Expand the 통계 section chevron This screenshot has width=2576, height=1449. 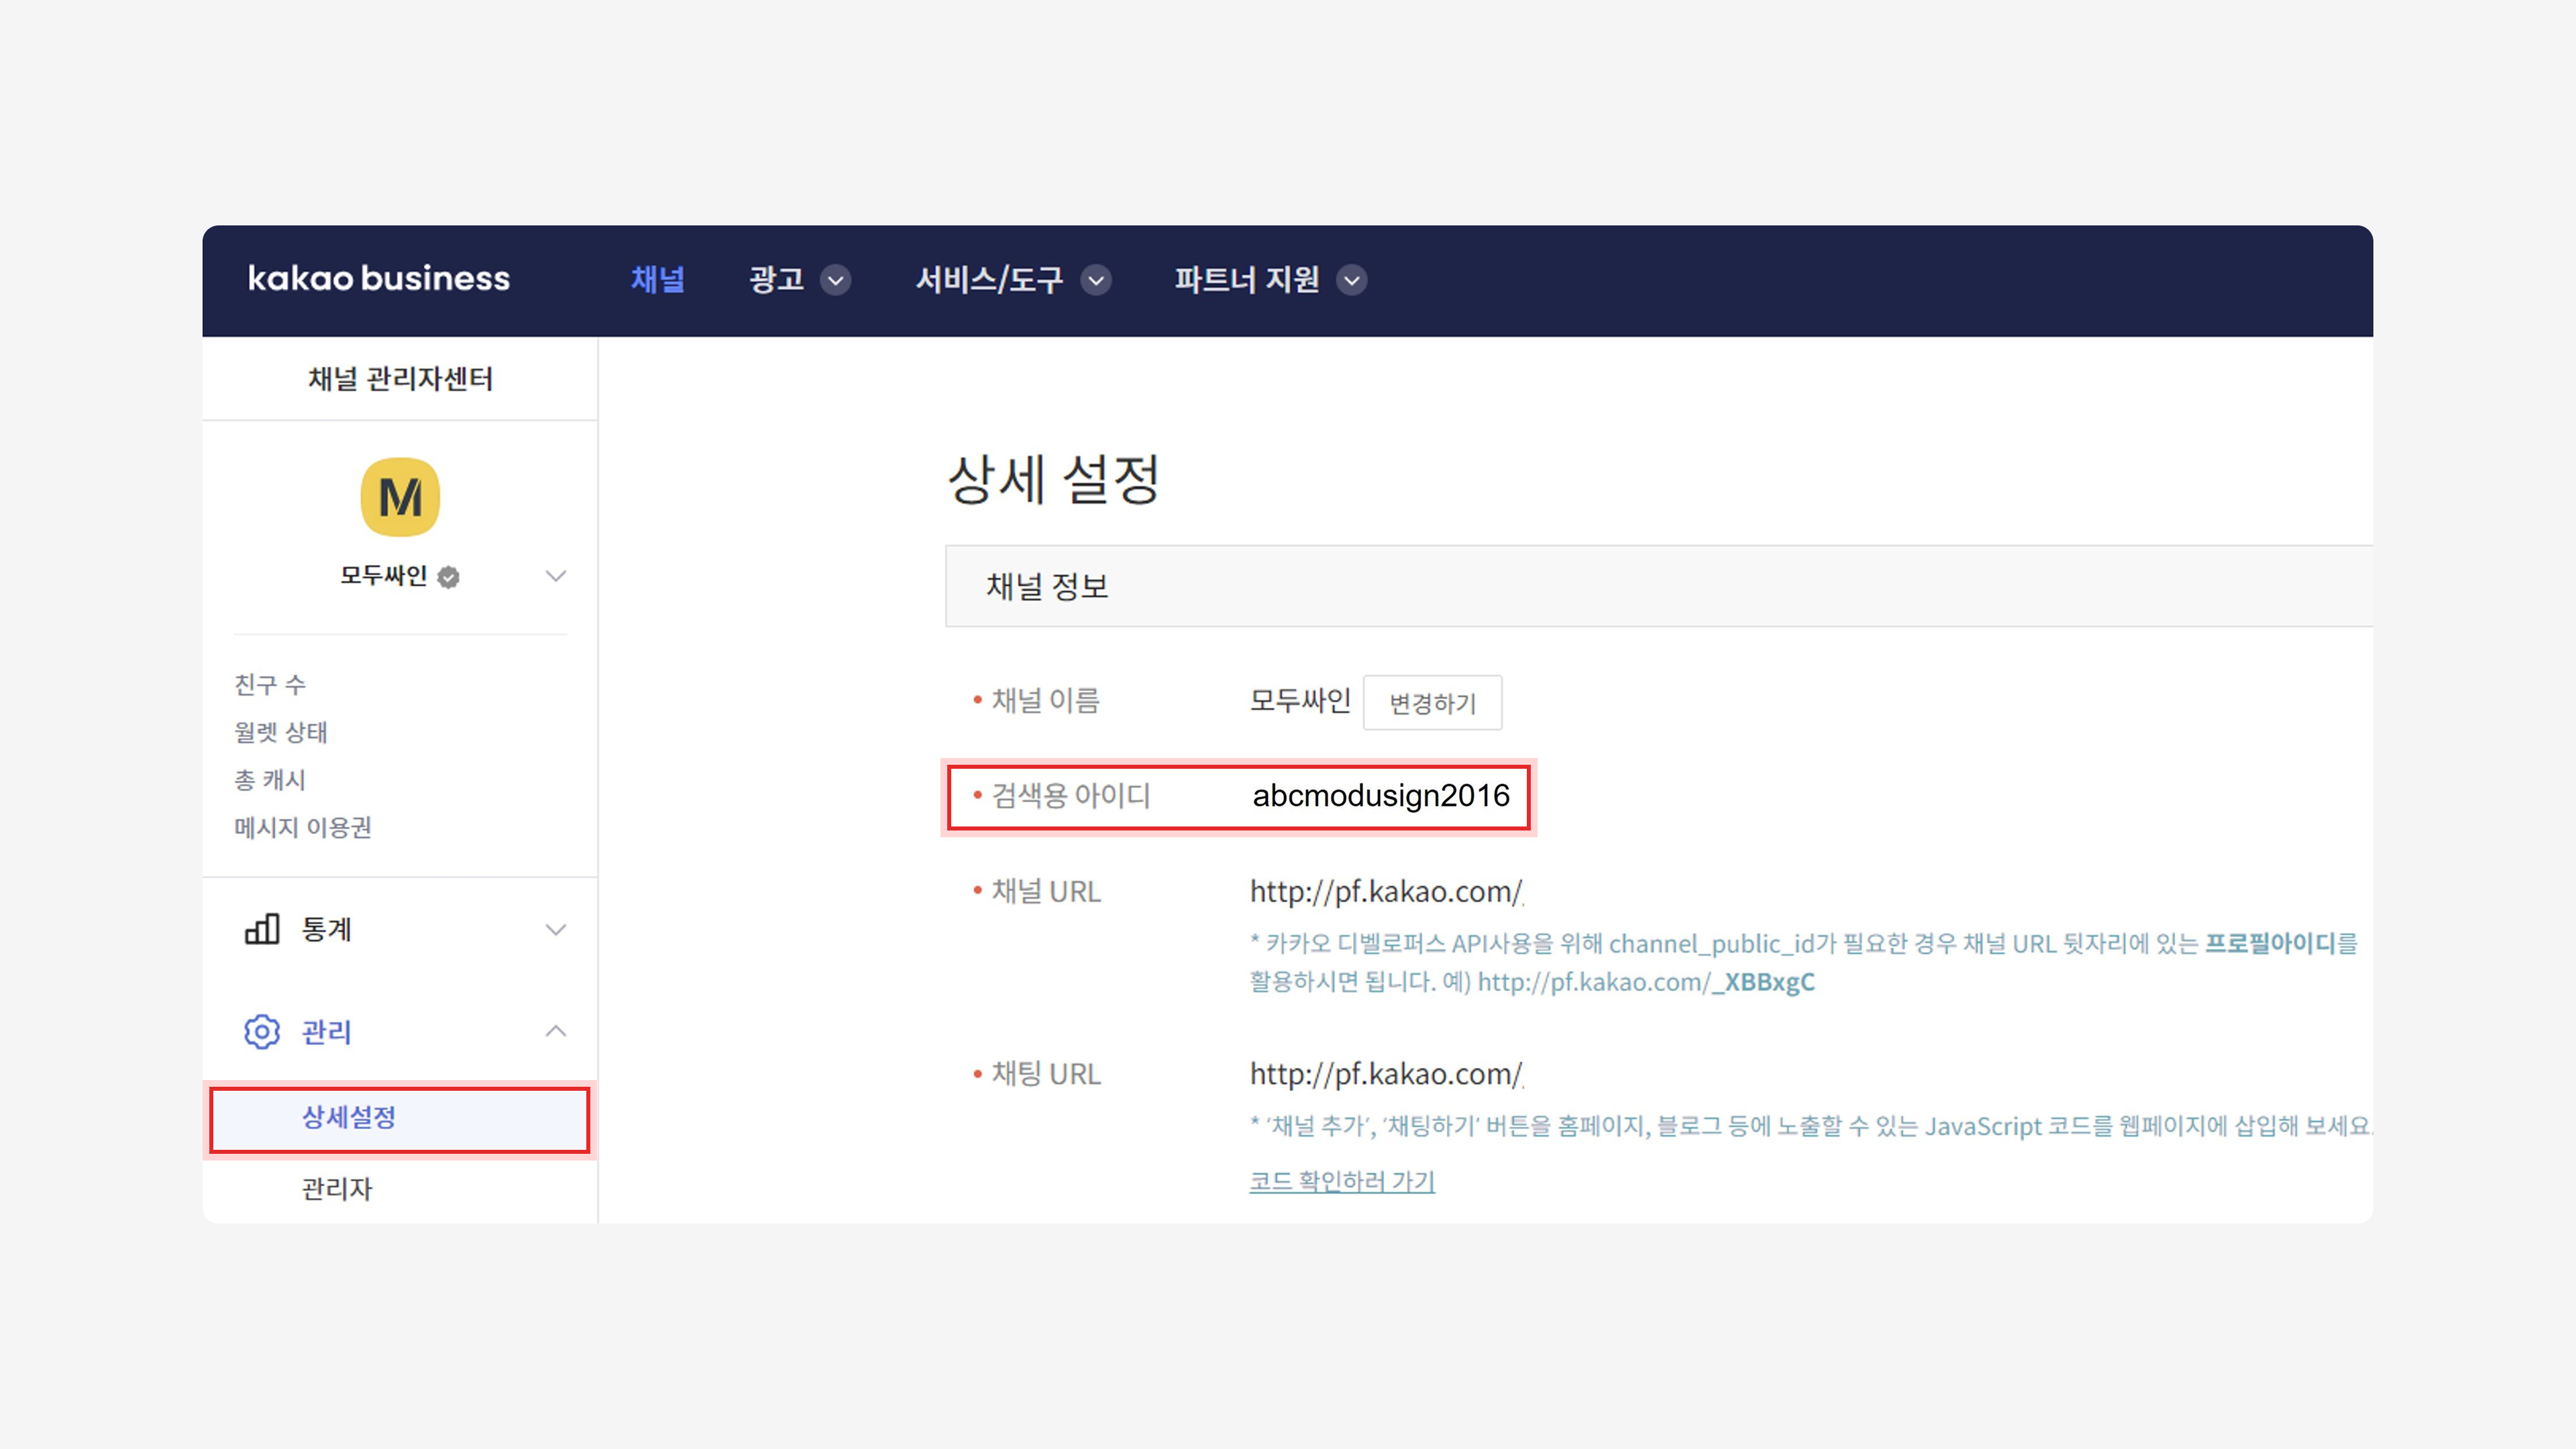[x=556, y=929]
